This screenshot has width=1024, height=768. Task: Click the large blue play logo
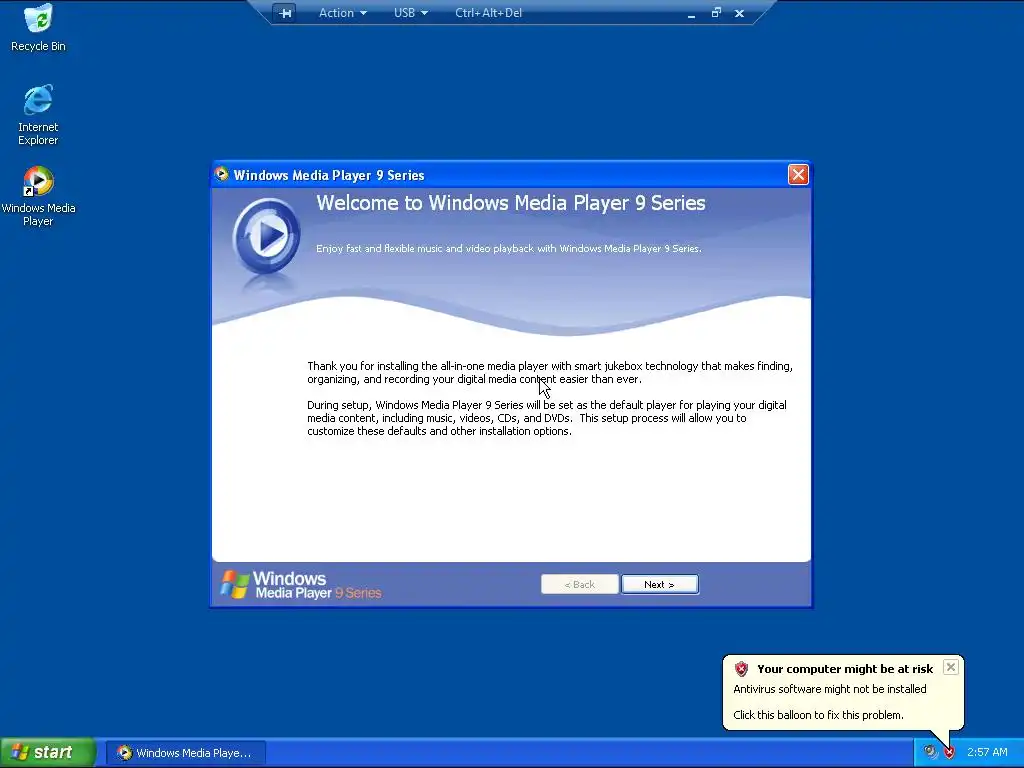[x=266, y=236]
